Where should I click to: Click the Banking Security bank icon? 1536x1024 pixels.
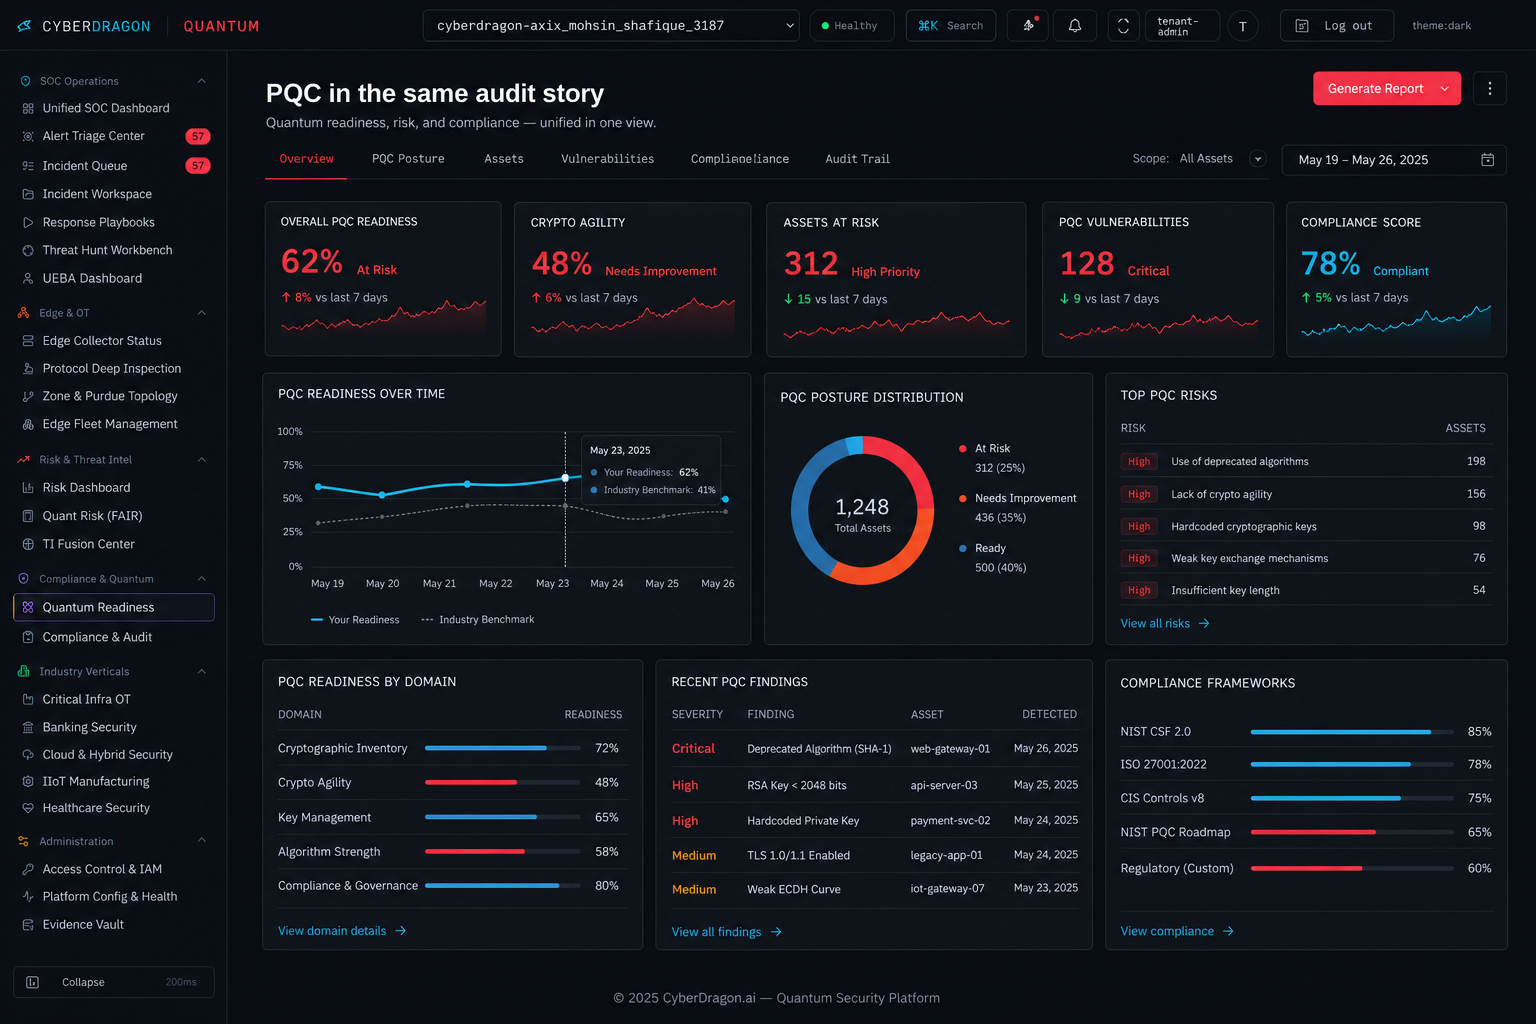[28, 727]
